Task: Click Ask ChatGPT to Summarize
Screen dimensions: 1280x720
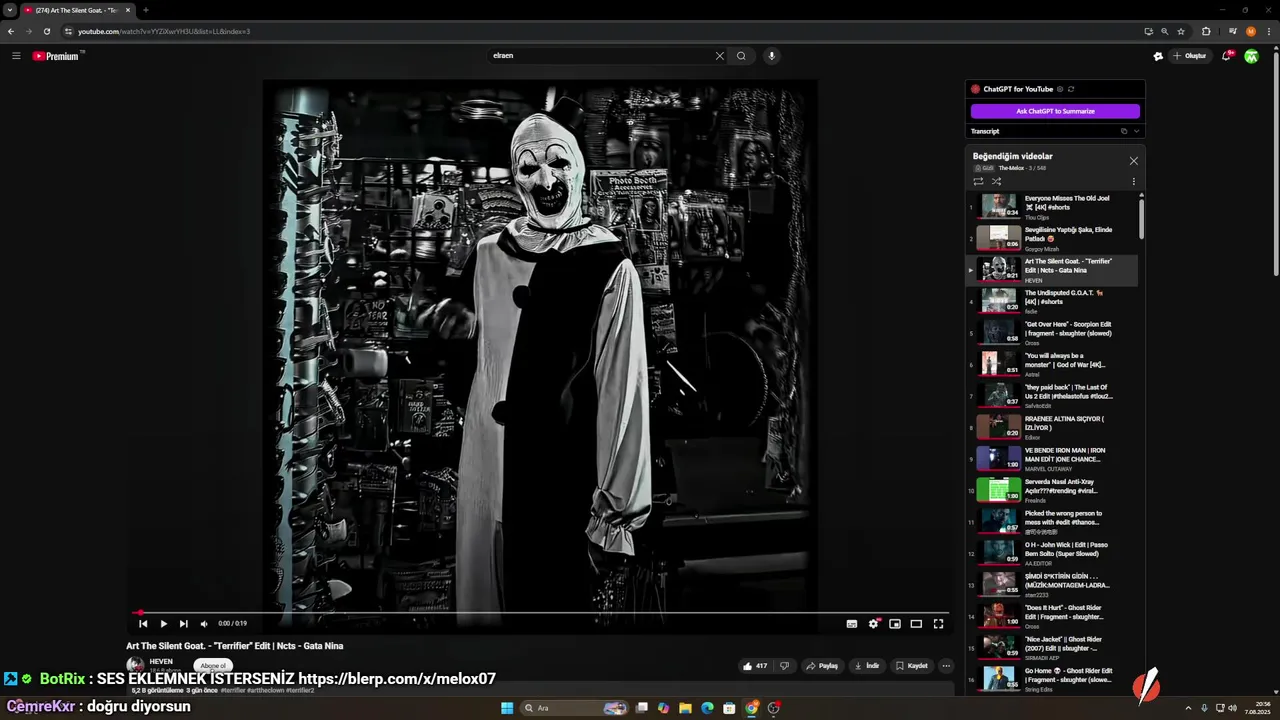Action: (x=1055, y=111)
